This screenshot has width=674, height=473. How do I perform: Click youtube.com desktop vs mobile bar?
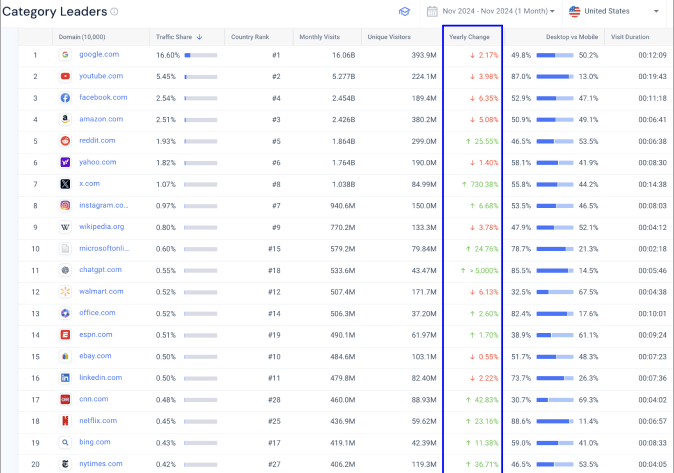(555, 77)
